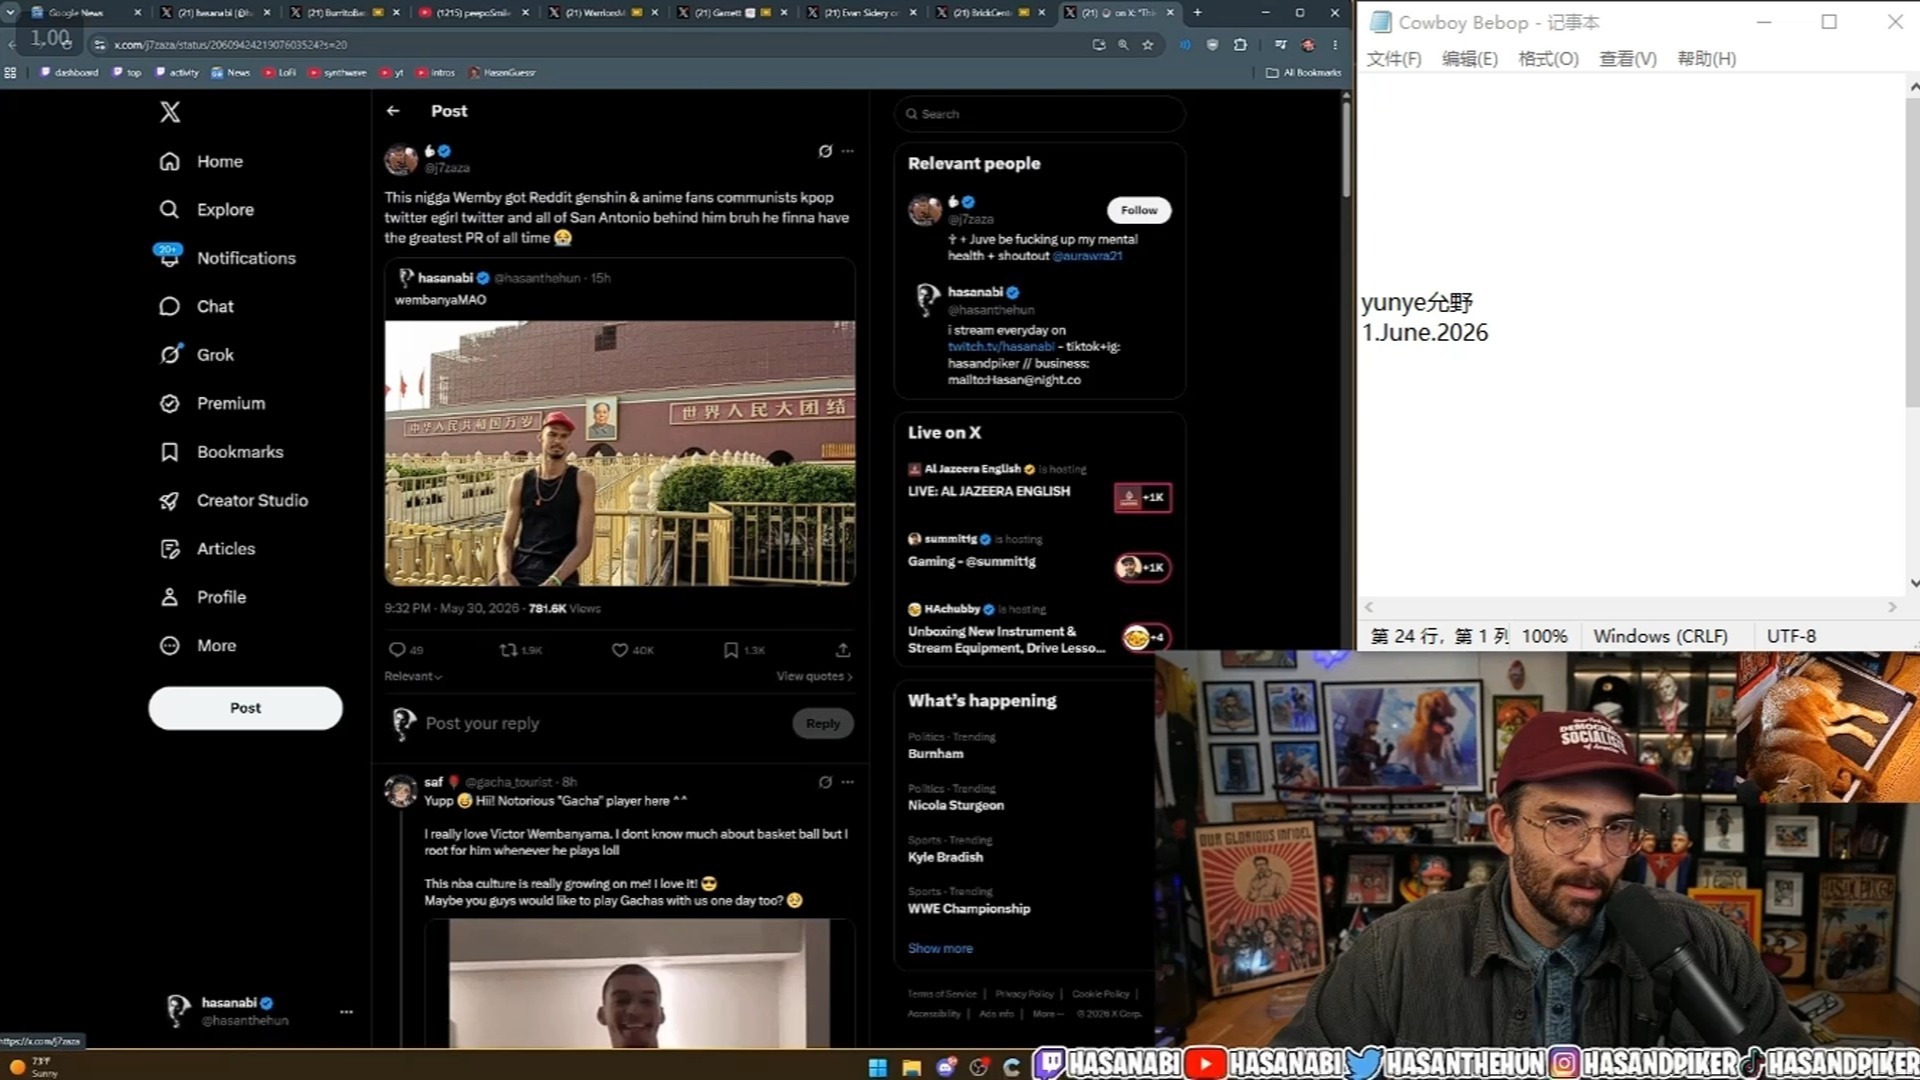
Task: Open Bookmarks in the X sidebar
Action: tap(221, 452)
